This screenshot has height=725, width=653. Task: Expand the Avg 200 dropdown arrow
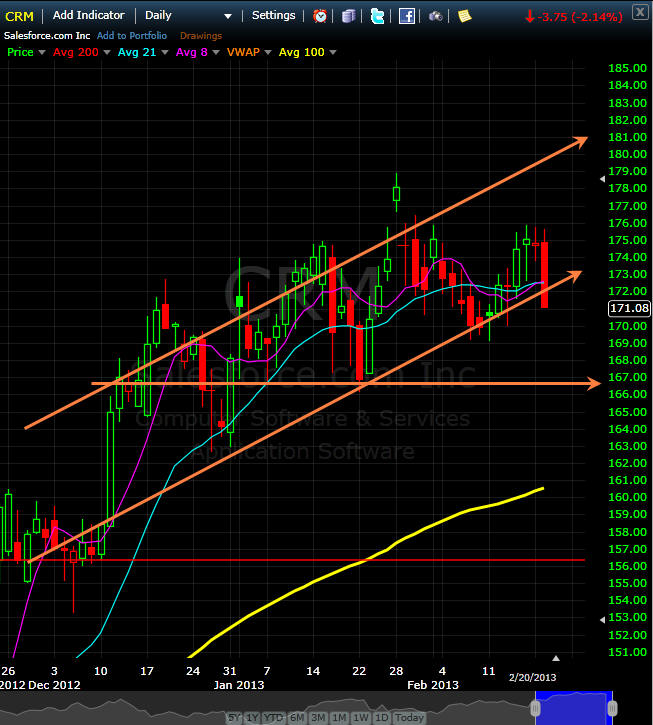[107, 53]
